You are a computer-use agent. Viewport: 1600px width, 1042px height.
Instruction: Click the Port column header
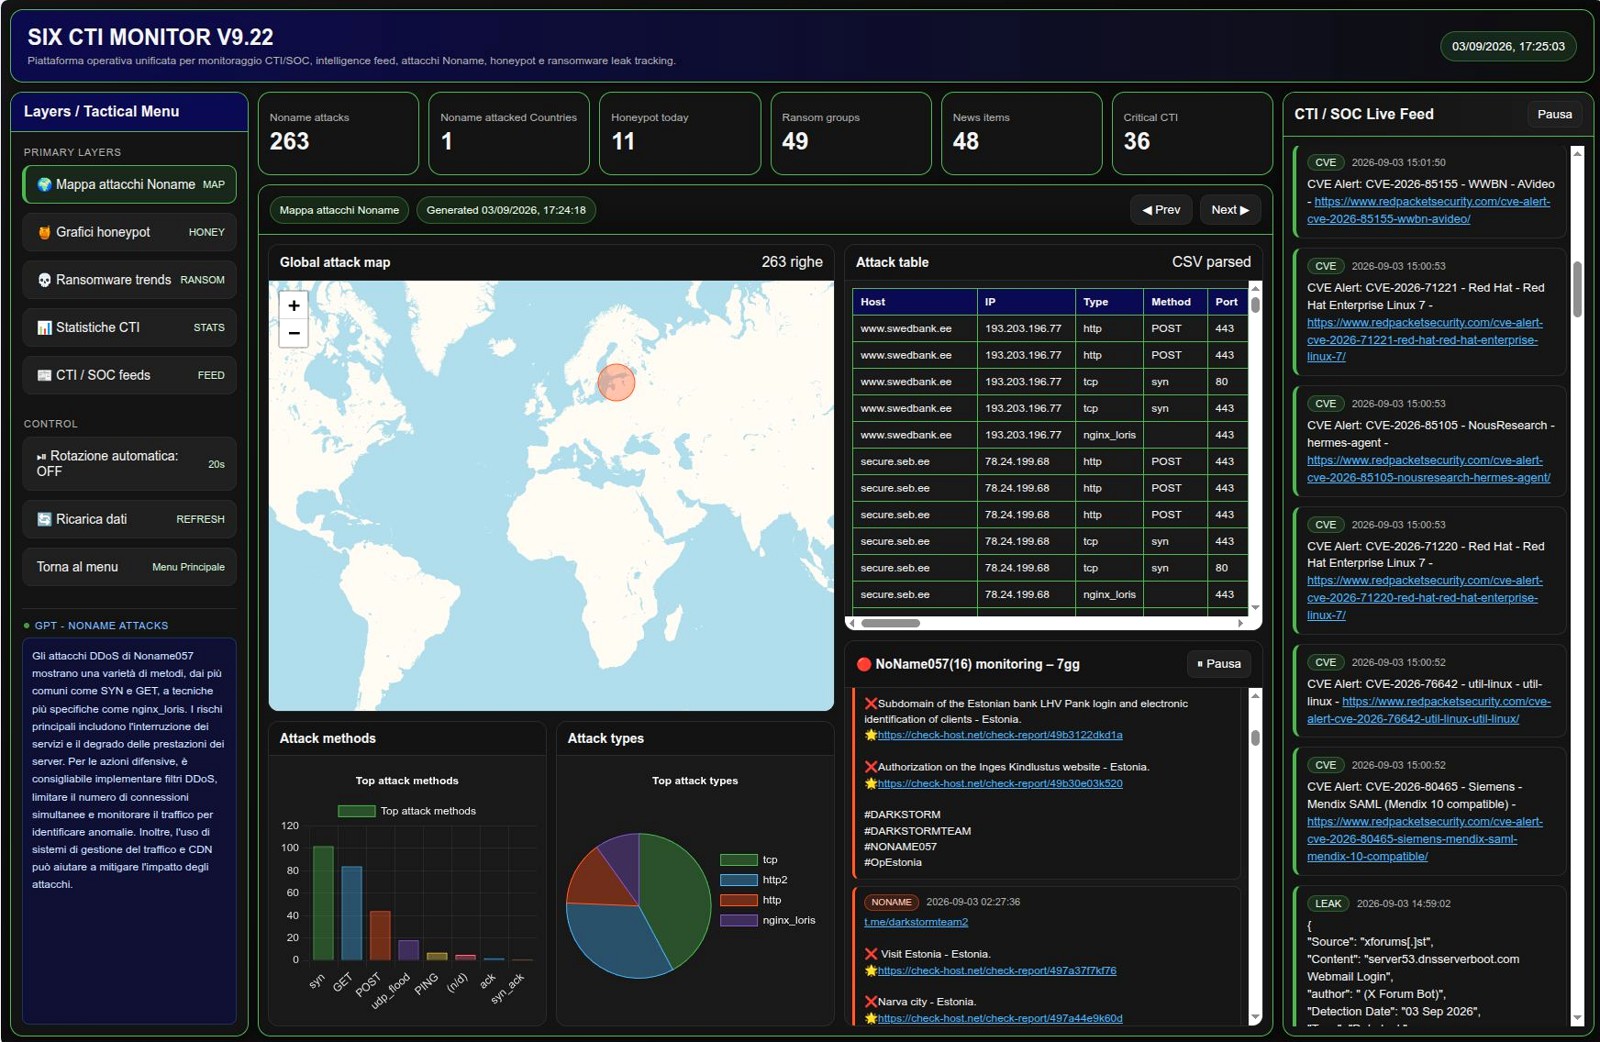click(1227, 302)
